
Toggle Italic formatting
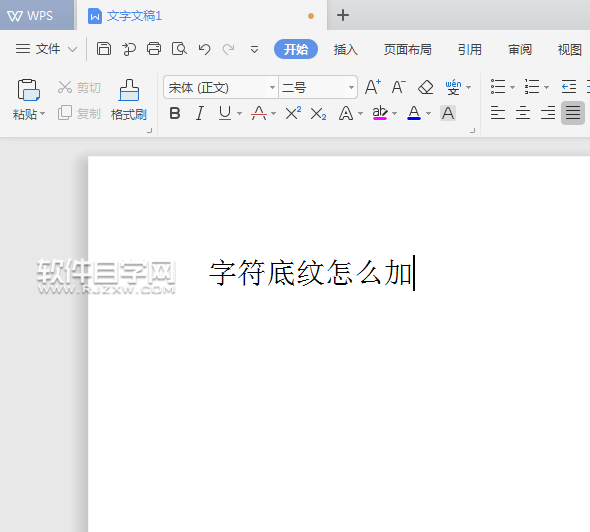(200, 113)
